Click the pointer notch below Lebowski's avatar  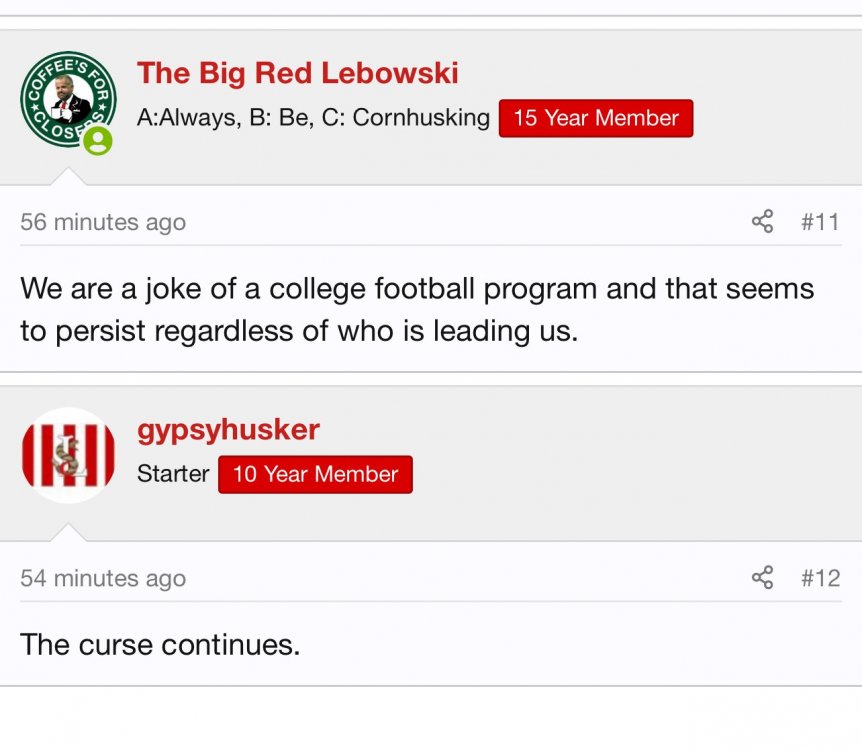coord(68,177)
